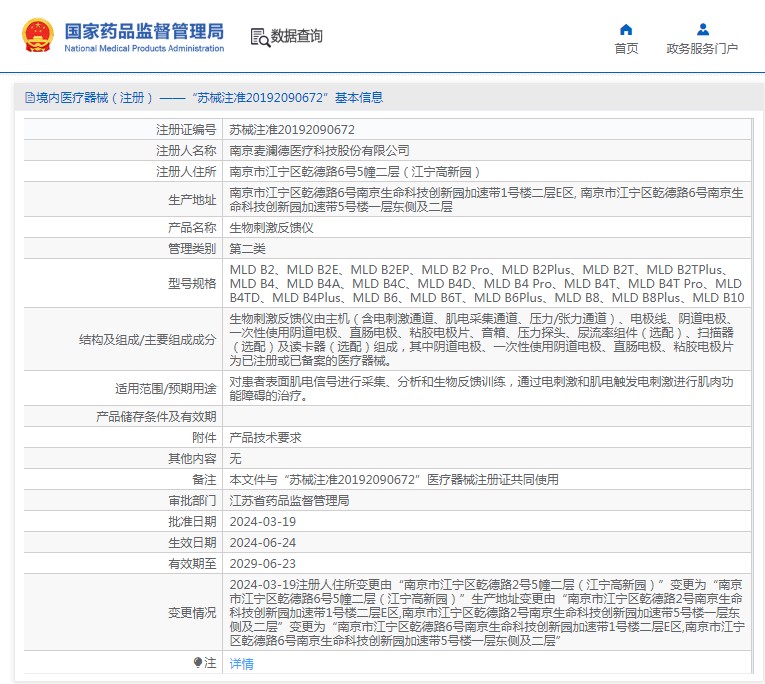
Task: Open the 首页 menu item
Action: point(626,48)
